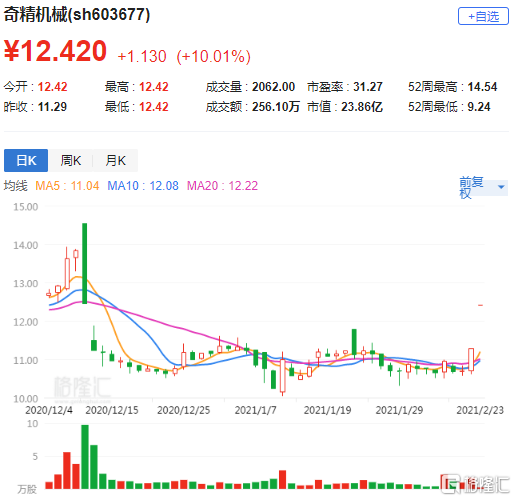Click the 11.00 price axis label

[26, 360]
